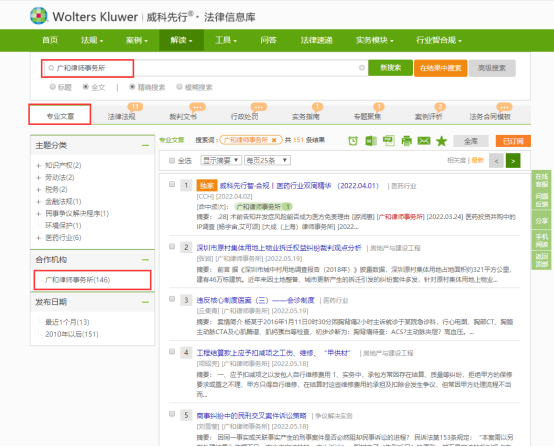Expand the 知识产权(2) category
The image size is (554, 447).
point(39,165)
